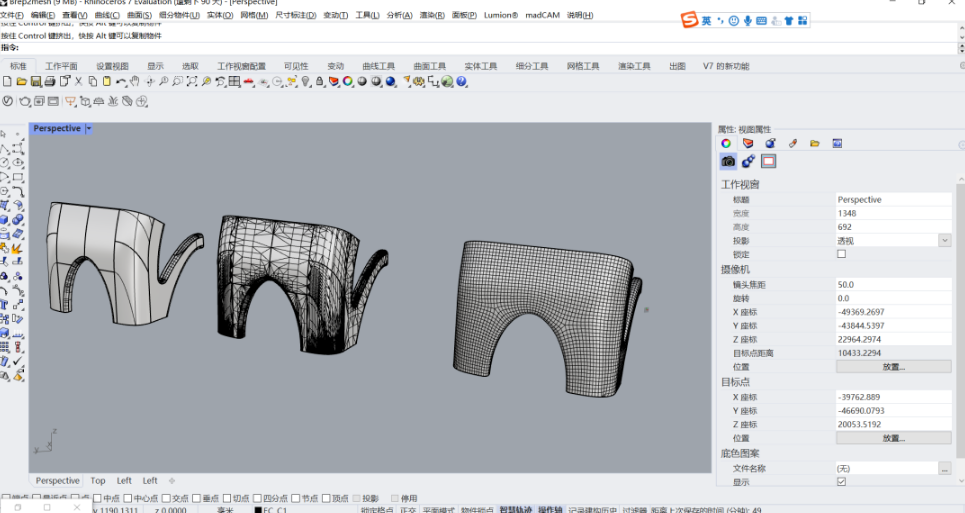Viewport: 965px width, 513px height.
Task: Click the V-Ray logo toolbar icon
Action: [x=7, y=101]
